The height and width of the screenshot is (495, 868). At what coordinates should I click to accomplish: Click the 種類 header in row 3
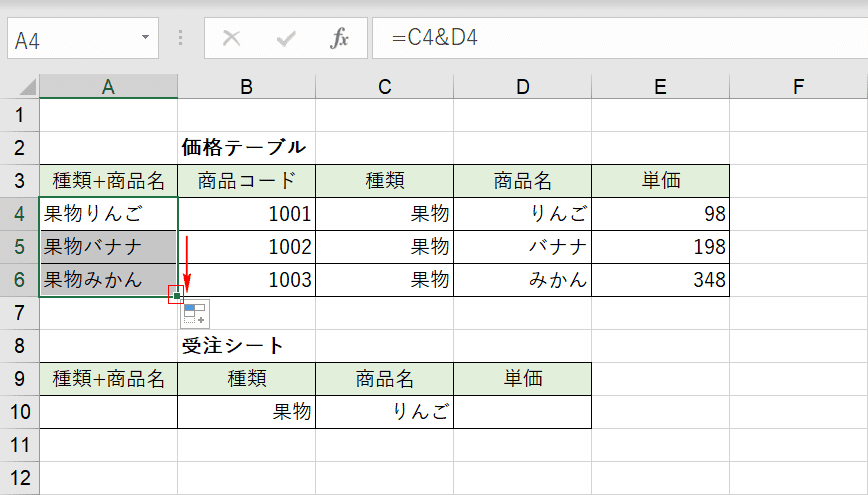385,181
